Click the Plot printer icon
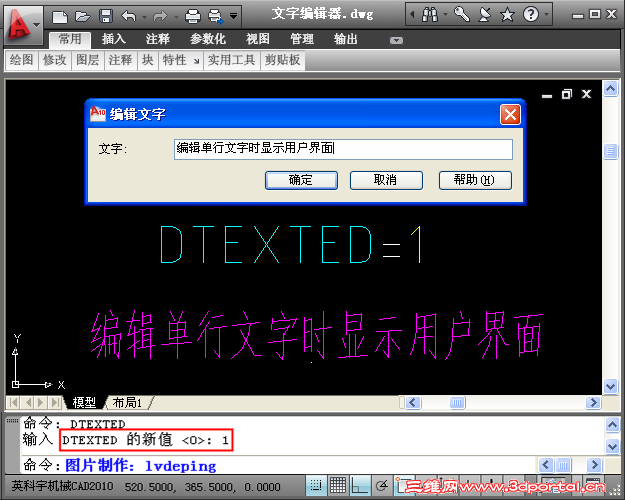This screenshot has height=500, width=625. pyautogui.click(x=193, y=16)
